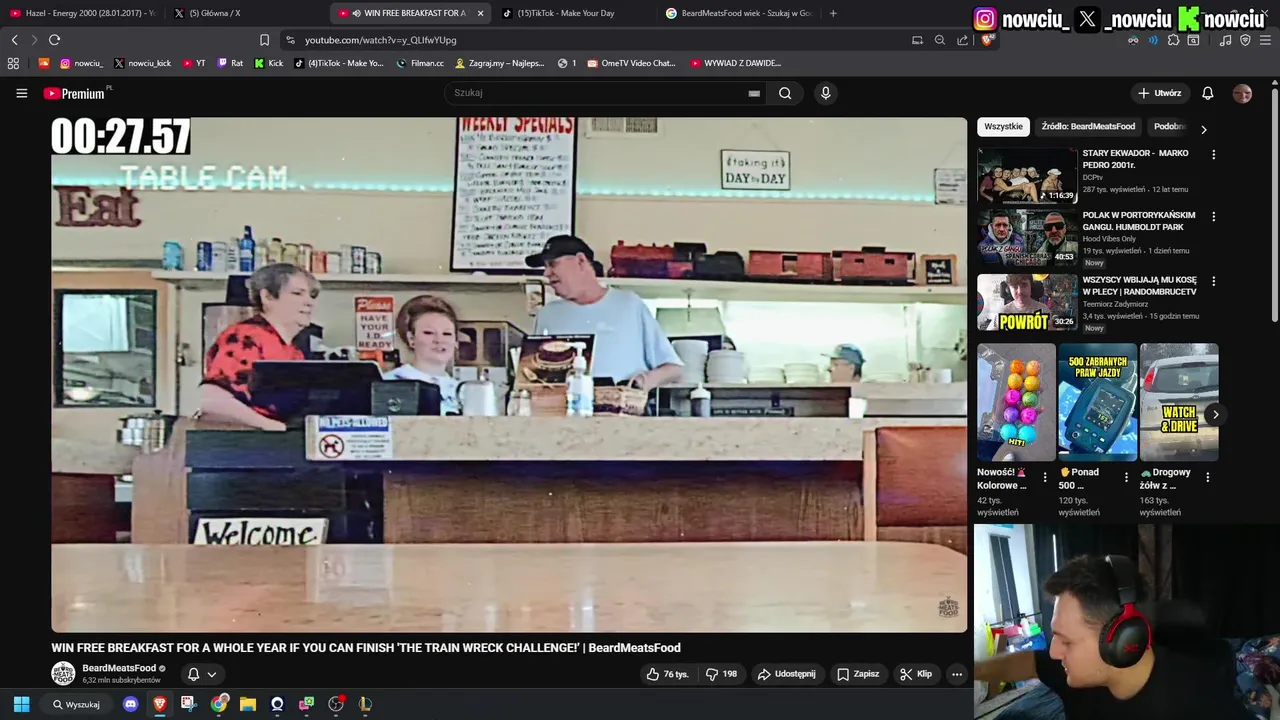Open the WYWIAD Z DAWIDE bookmark
The image size is (1280, 720).
(x=736, y=63)
